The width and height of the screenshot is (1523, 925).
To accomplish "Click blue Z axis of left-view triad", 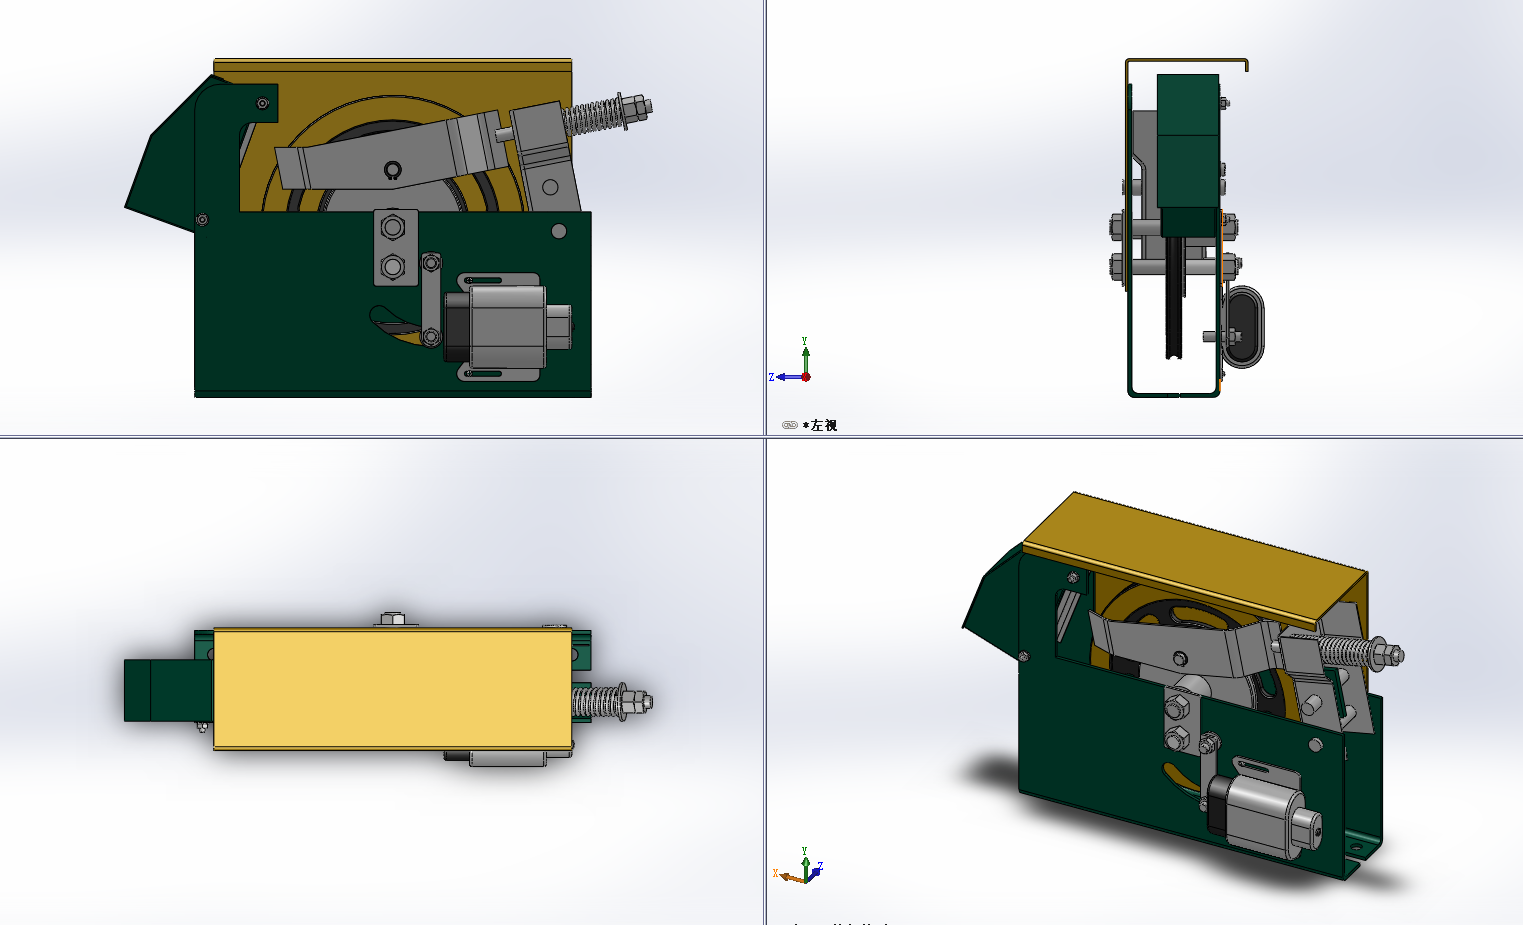I will pyautogui.click(x=788, y=377).
